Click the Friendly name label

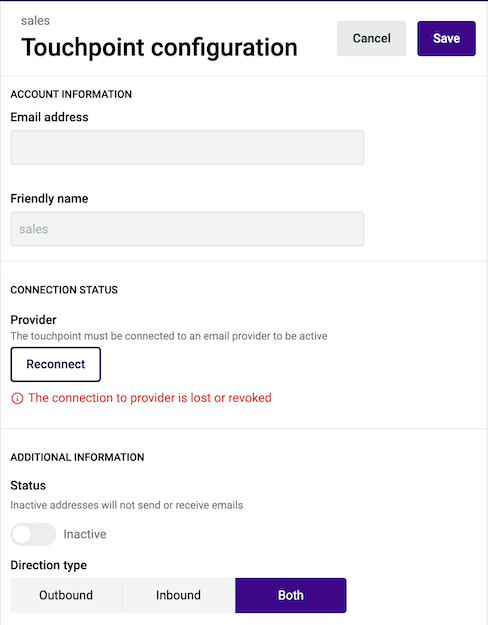49,199
